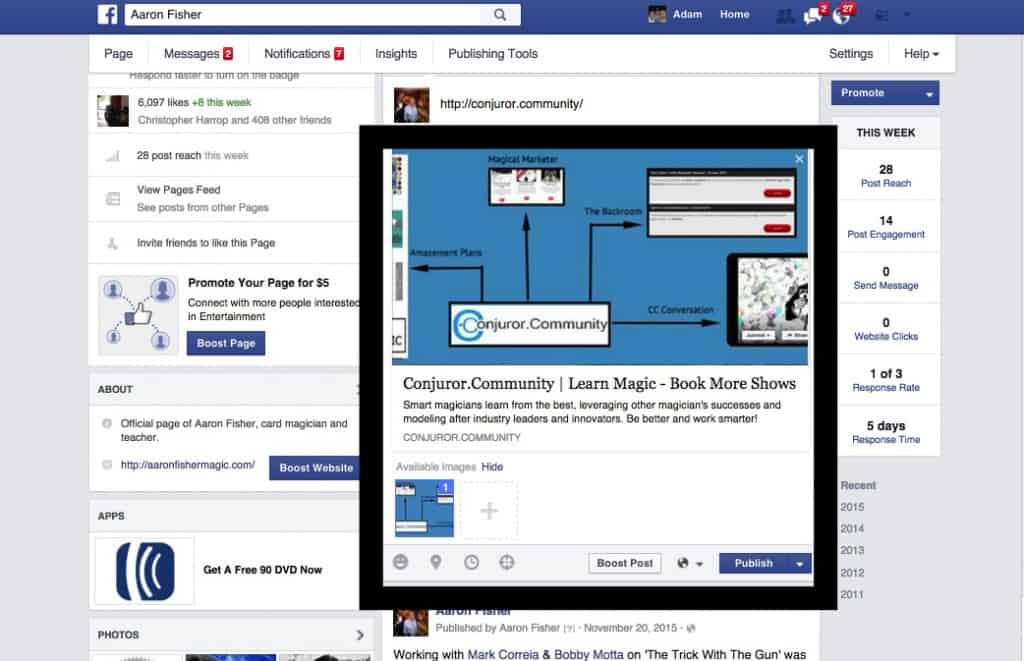Click the location pin icon in composer
The height and width of the screenshot is (661, 1024).
click(x=436, y=562)
